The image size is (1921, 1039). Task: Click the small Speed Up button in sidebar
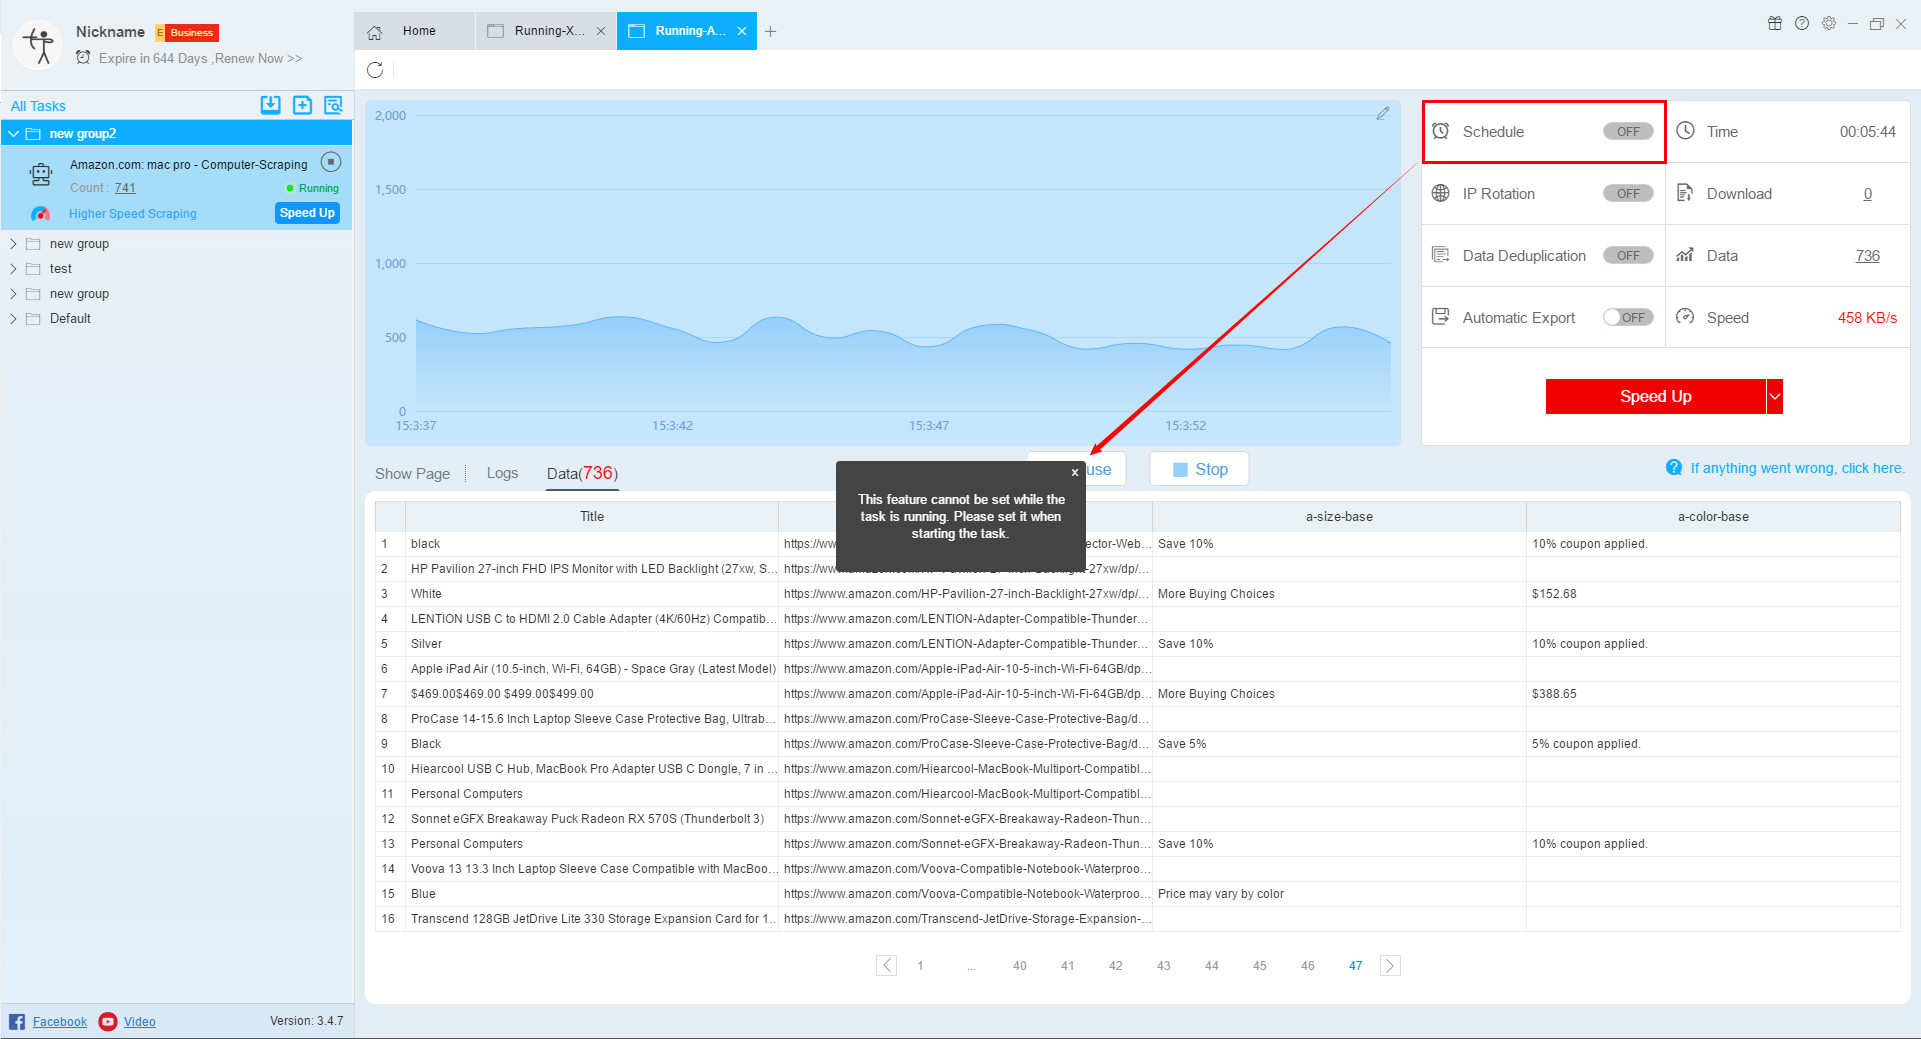(307, 213)
